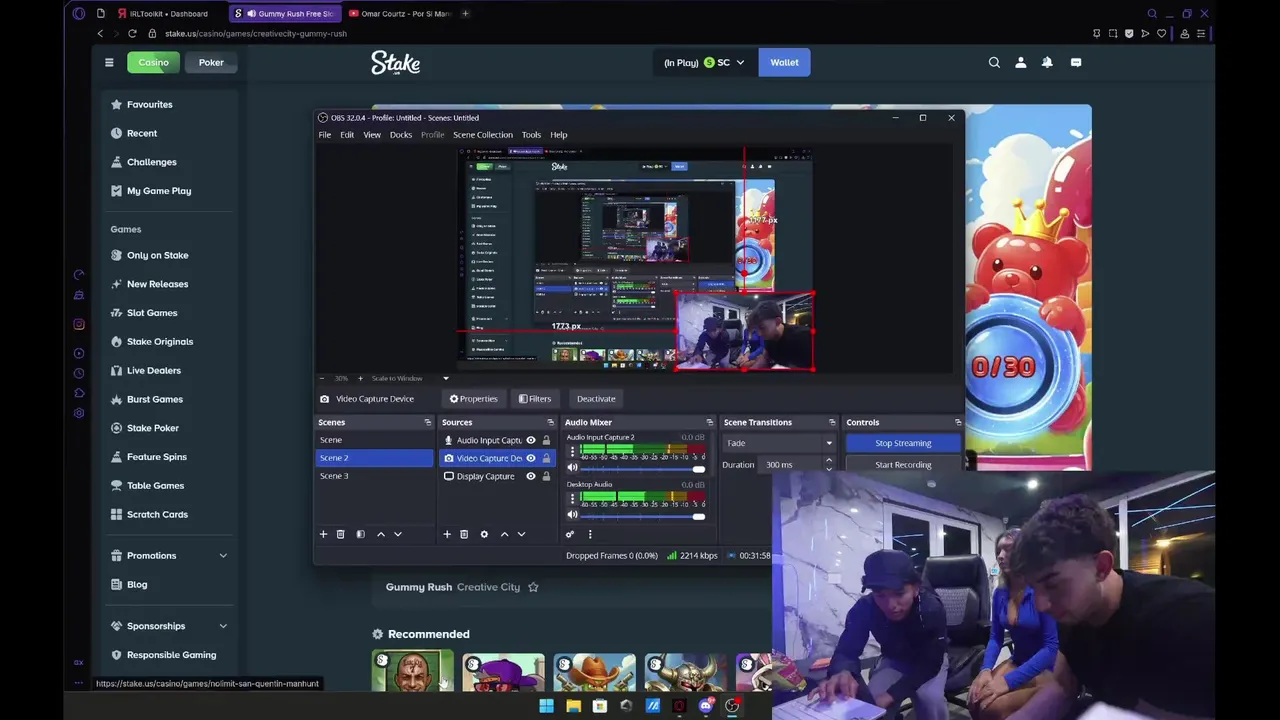The height and width of the screenshot is (720, 1280).
Task: Adjust Audio Input Capture 2 volume slider
Action: click(x=643, y=468)
